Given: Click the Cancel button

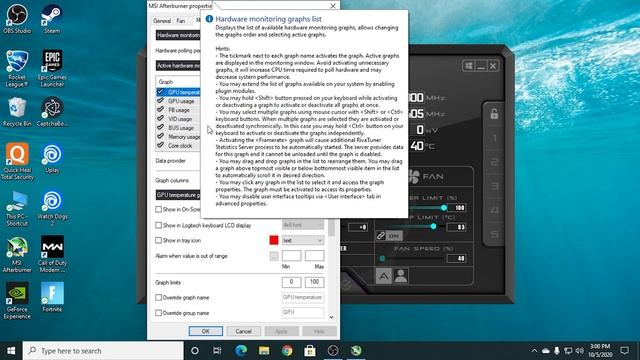Looking at the screenshot, I should 243,331.
